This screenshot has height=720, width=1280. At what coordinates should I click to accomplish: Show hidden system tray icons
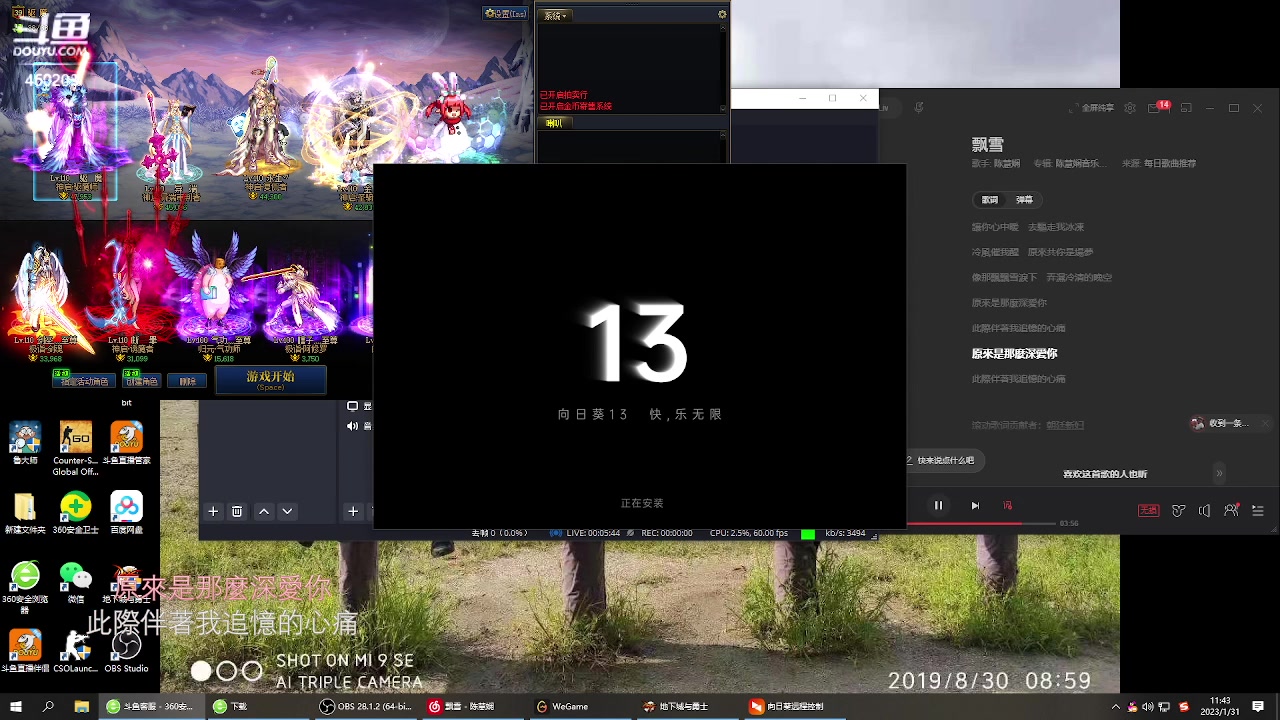1116,706
